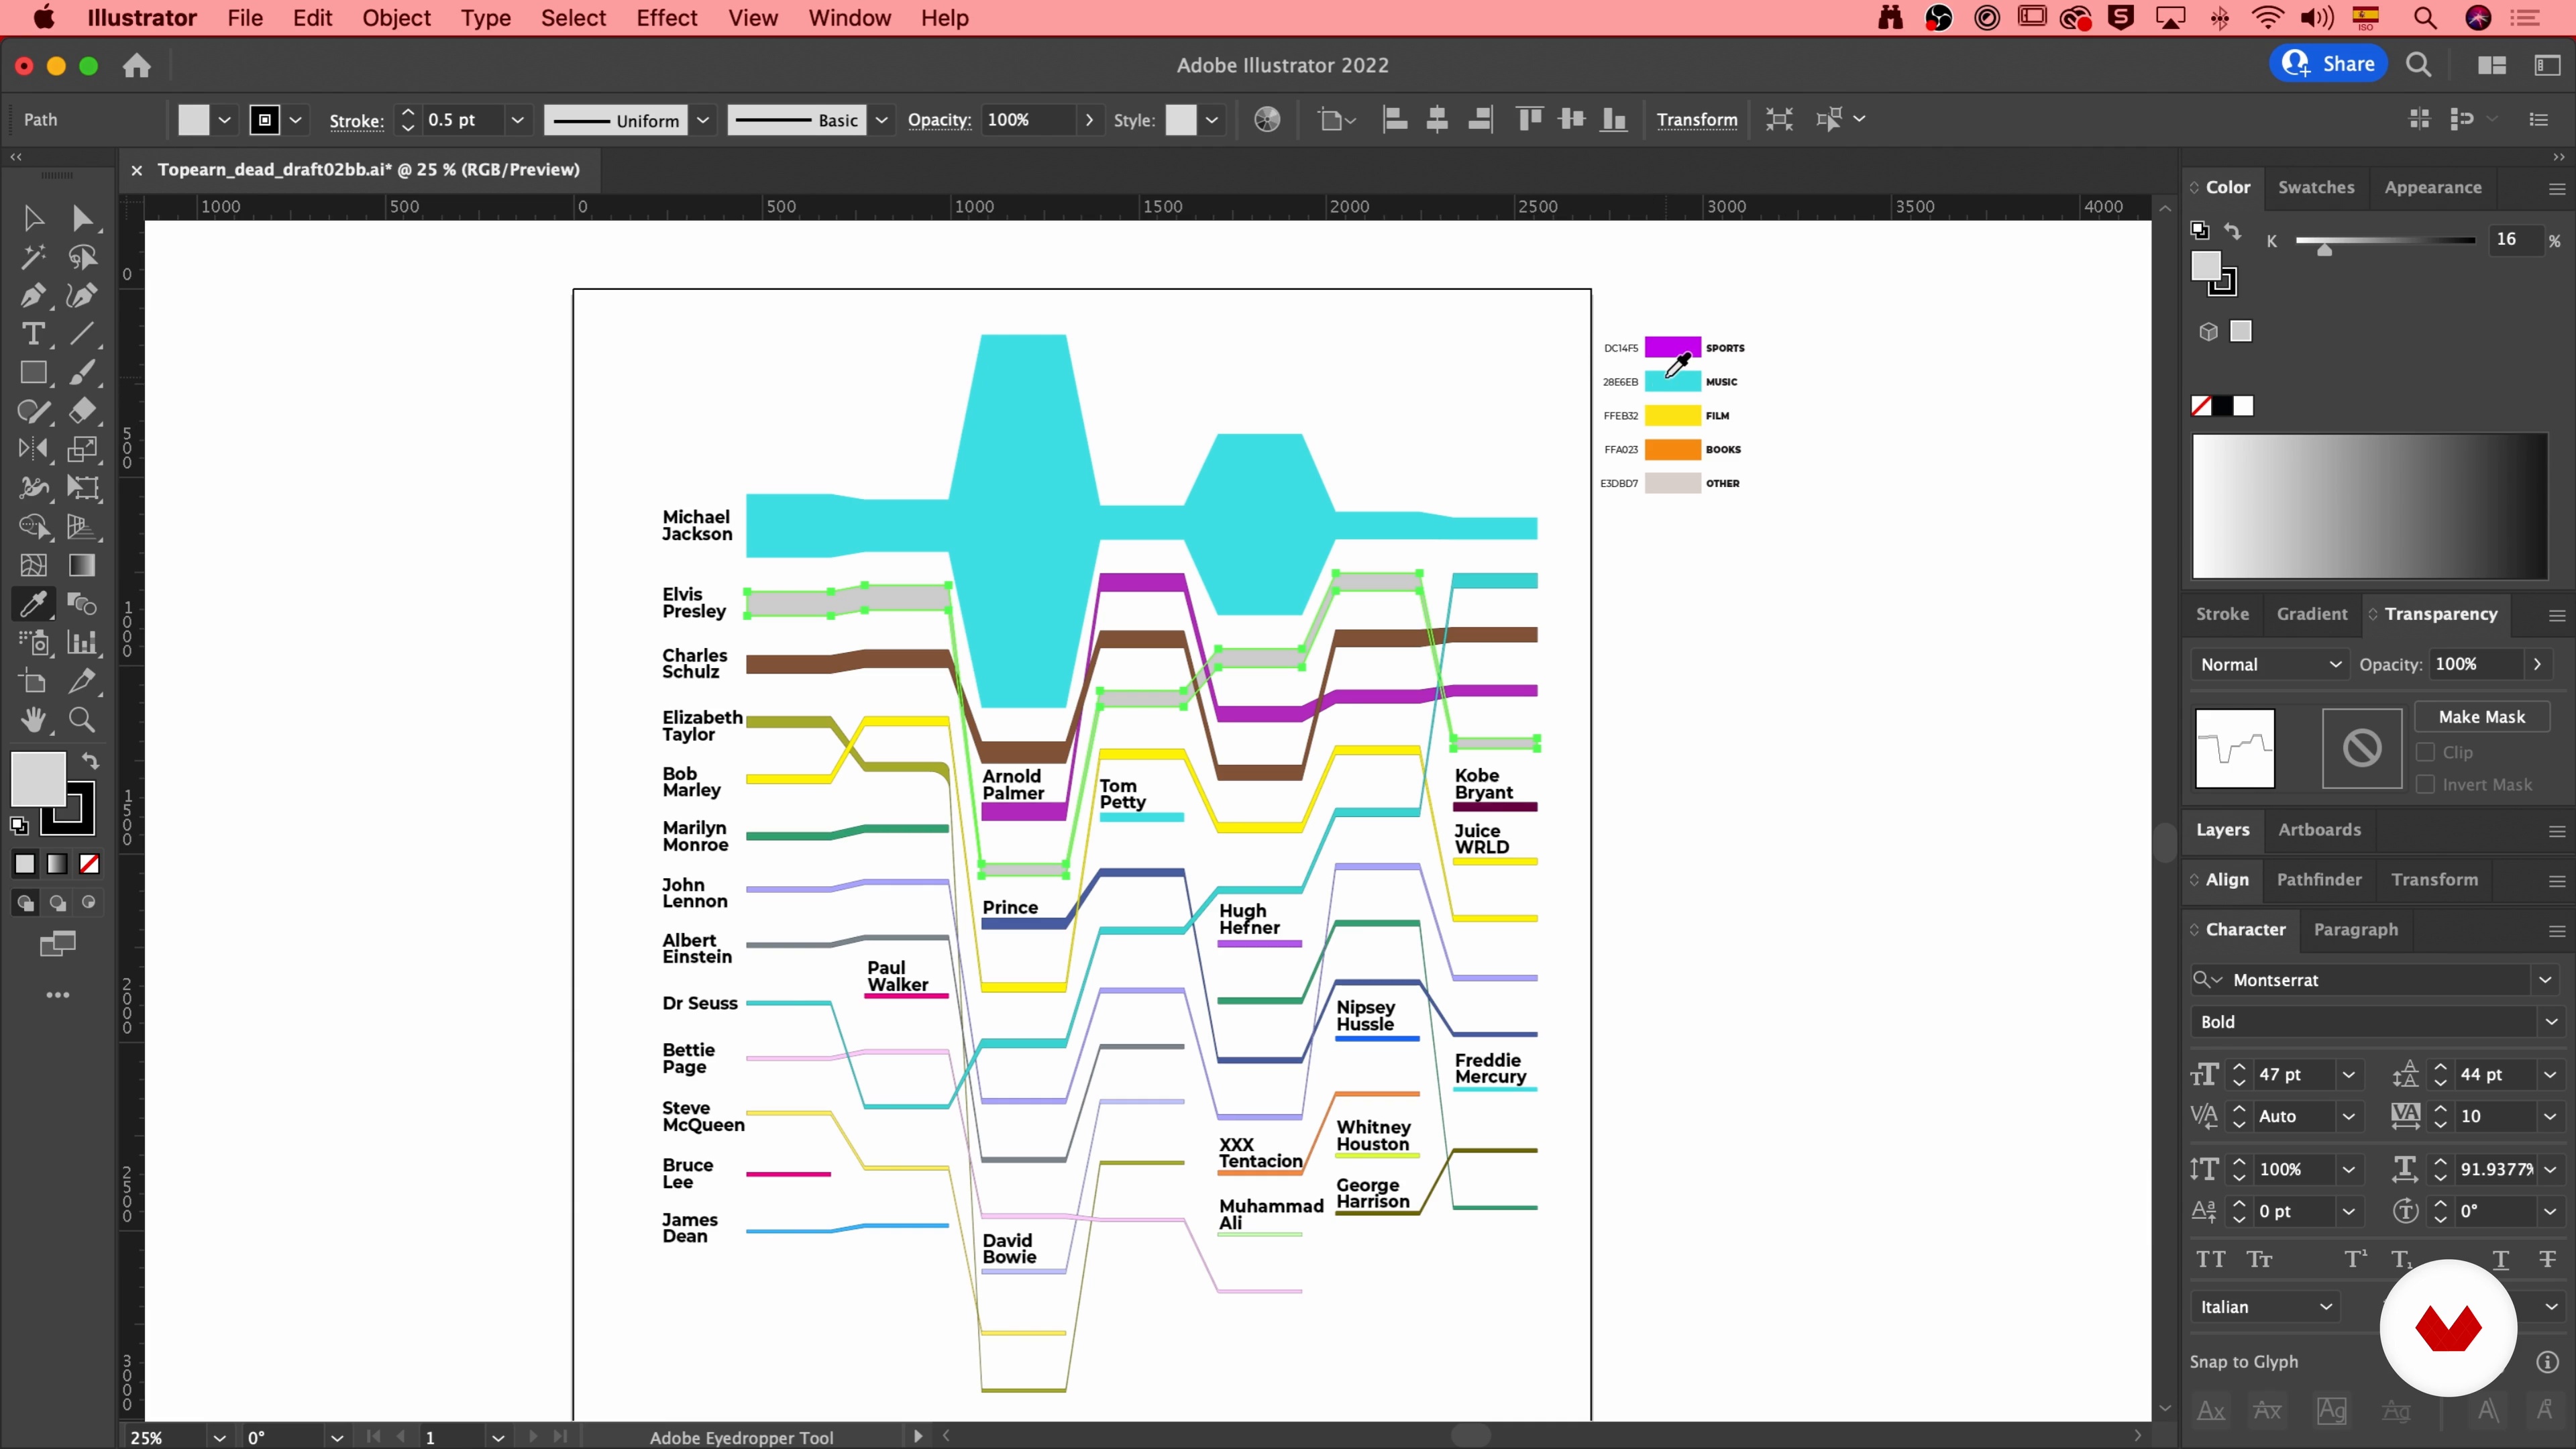Toggle Superscript text style

pos(2356,1260)
